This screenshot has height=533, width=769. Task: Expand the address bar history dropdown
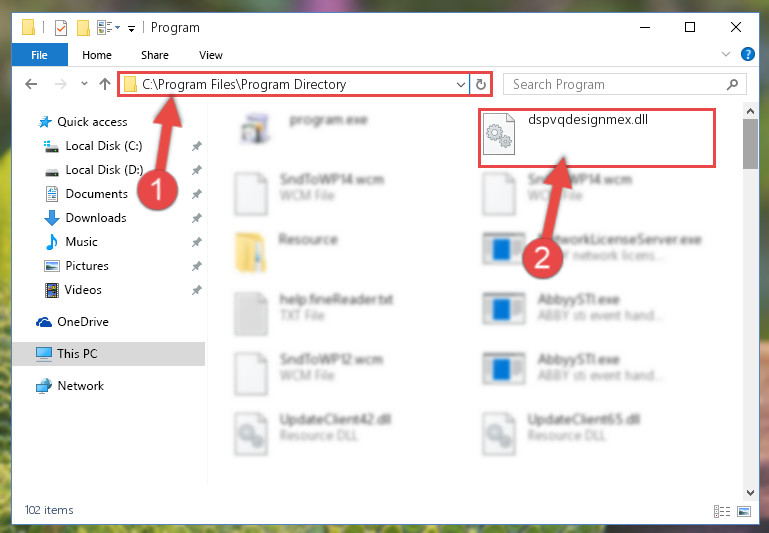[461, 84]
